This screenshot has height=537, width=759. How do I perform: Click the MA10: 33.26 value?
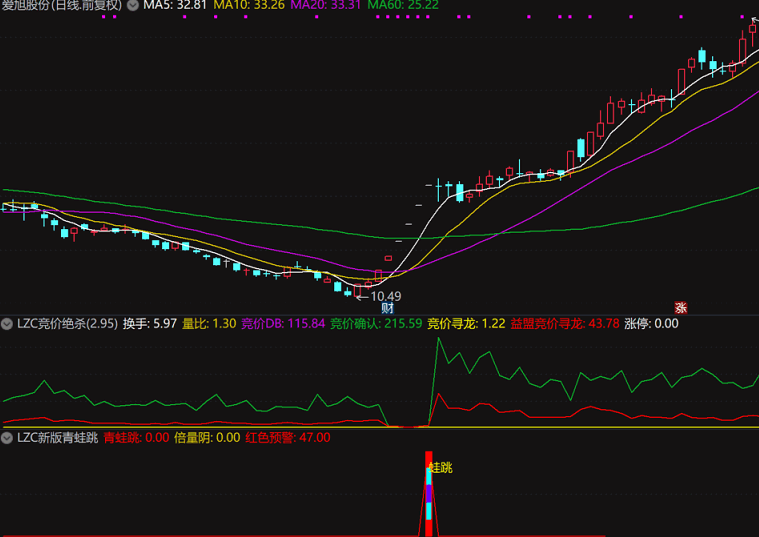[x=249, y=5]
